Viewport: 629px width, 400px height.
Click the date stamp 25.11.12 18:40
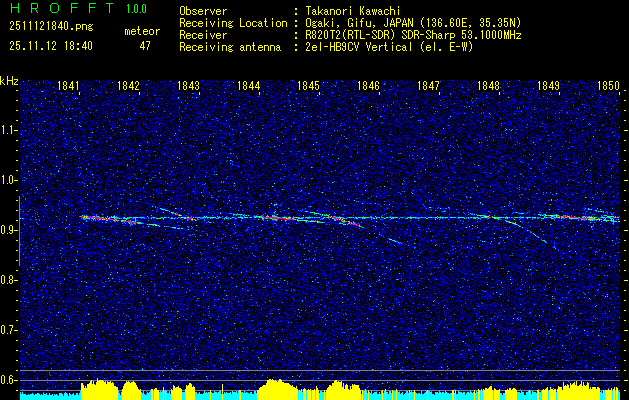coord(51,46)
